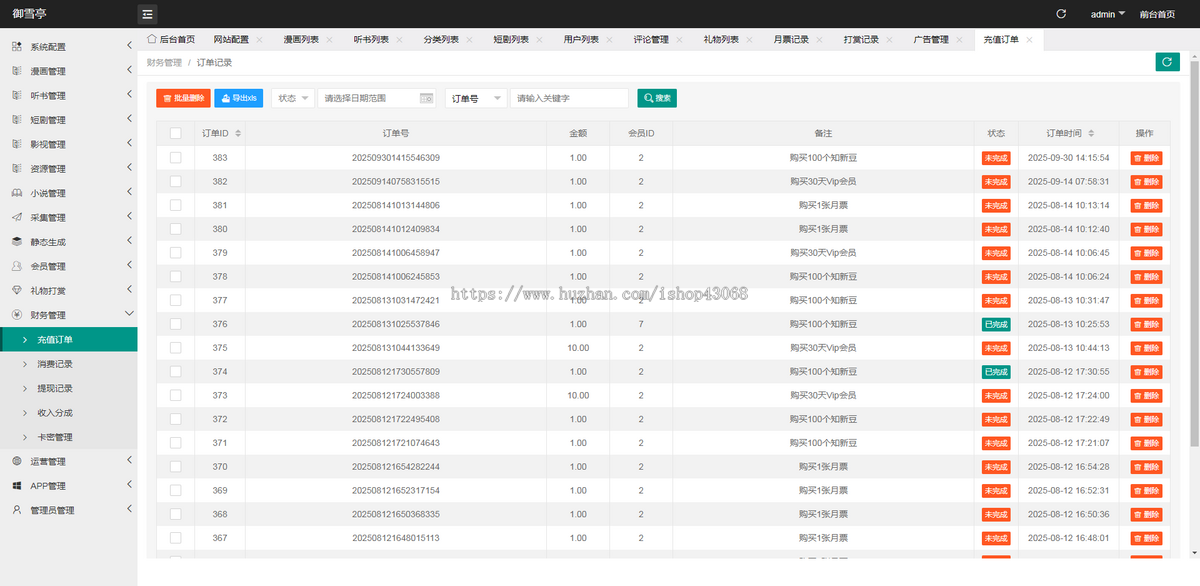
Task: Click the 静态生成 layers icon
Action: coord(17,242)
